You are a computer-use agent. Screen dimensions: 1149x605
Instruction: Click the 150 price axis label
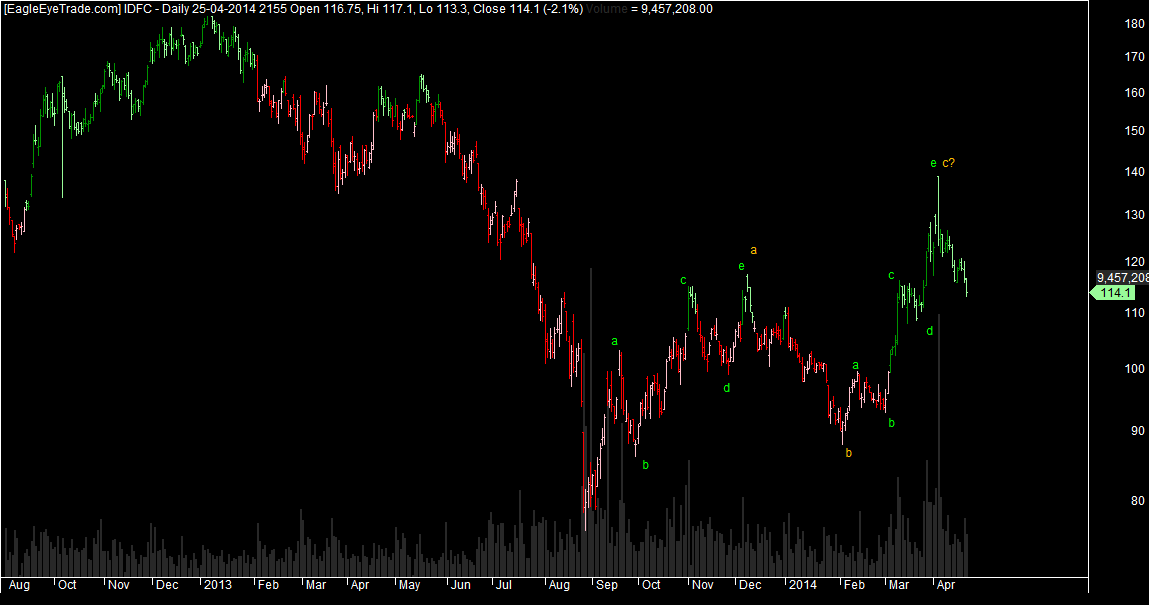(1134, 131)
